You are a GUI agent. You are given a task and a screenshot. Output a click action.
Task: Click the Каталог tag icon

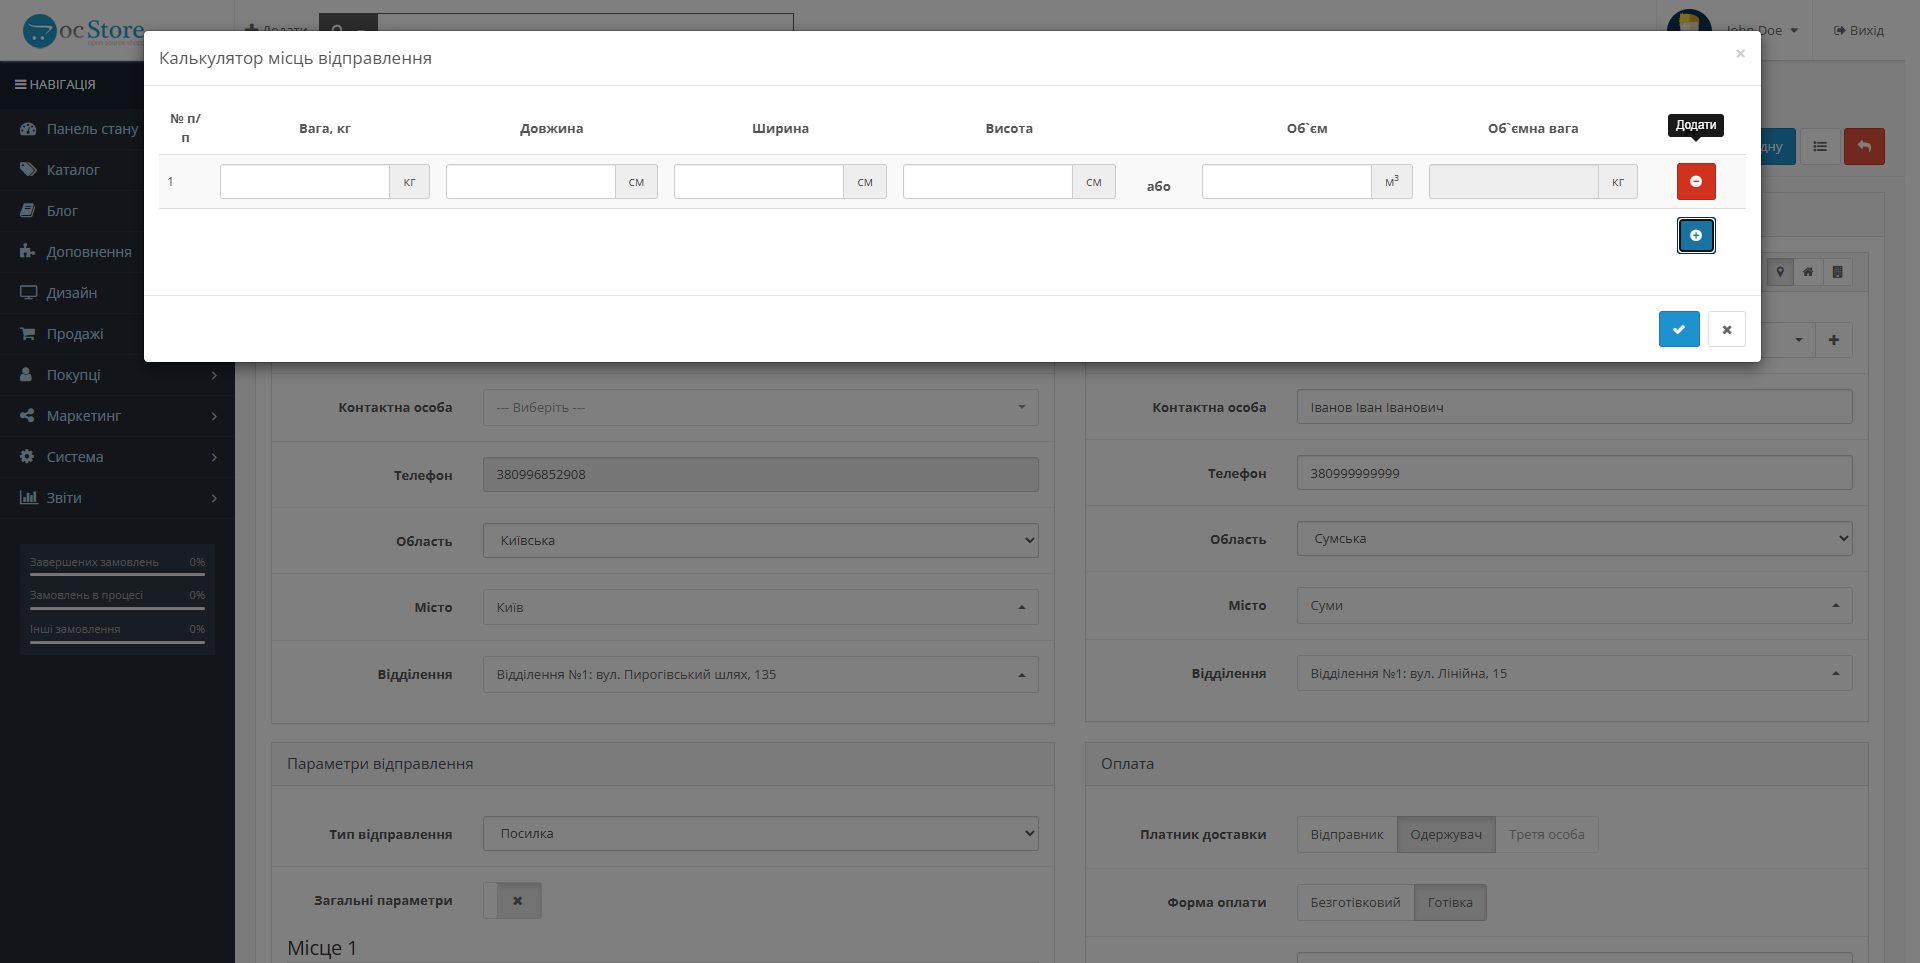[28, 170]
